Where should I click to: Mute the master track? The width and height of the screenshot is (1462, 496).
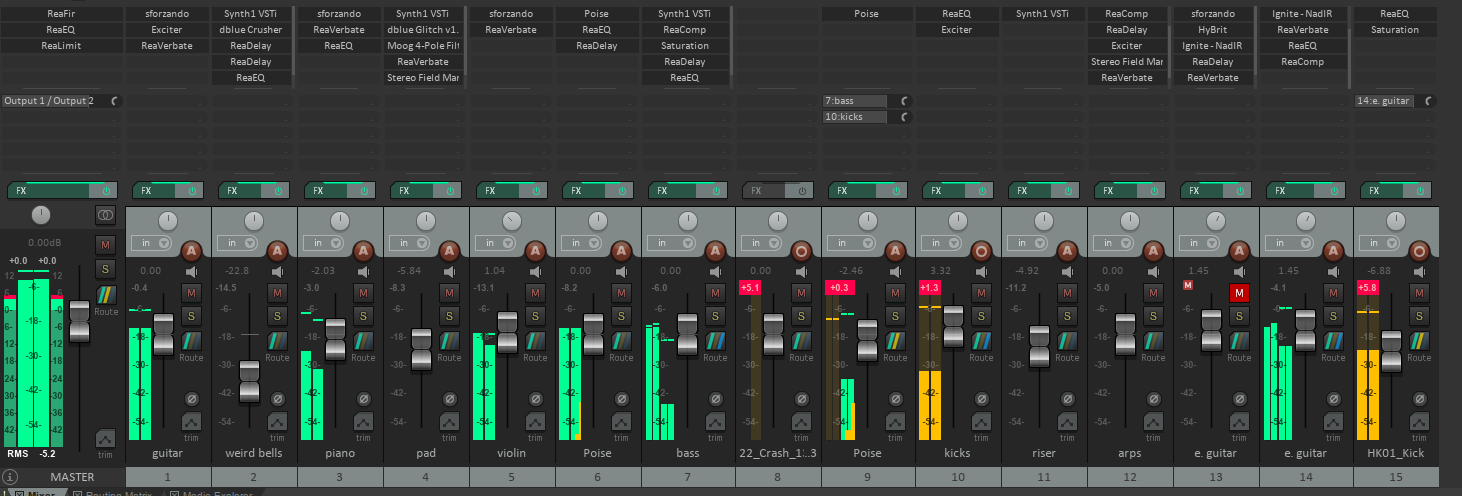coord(106,244)
